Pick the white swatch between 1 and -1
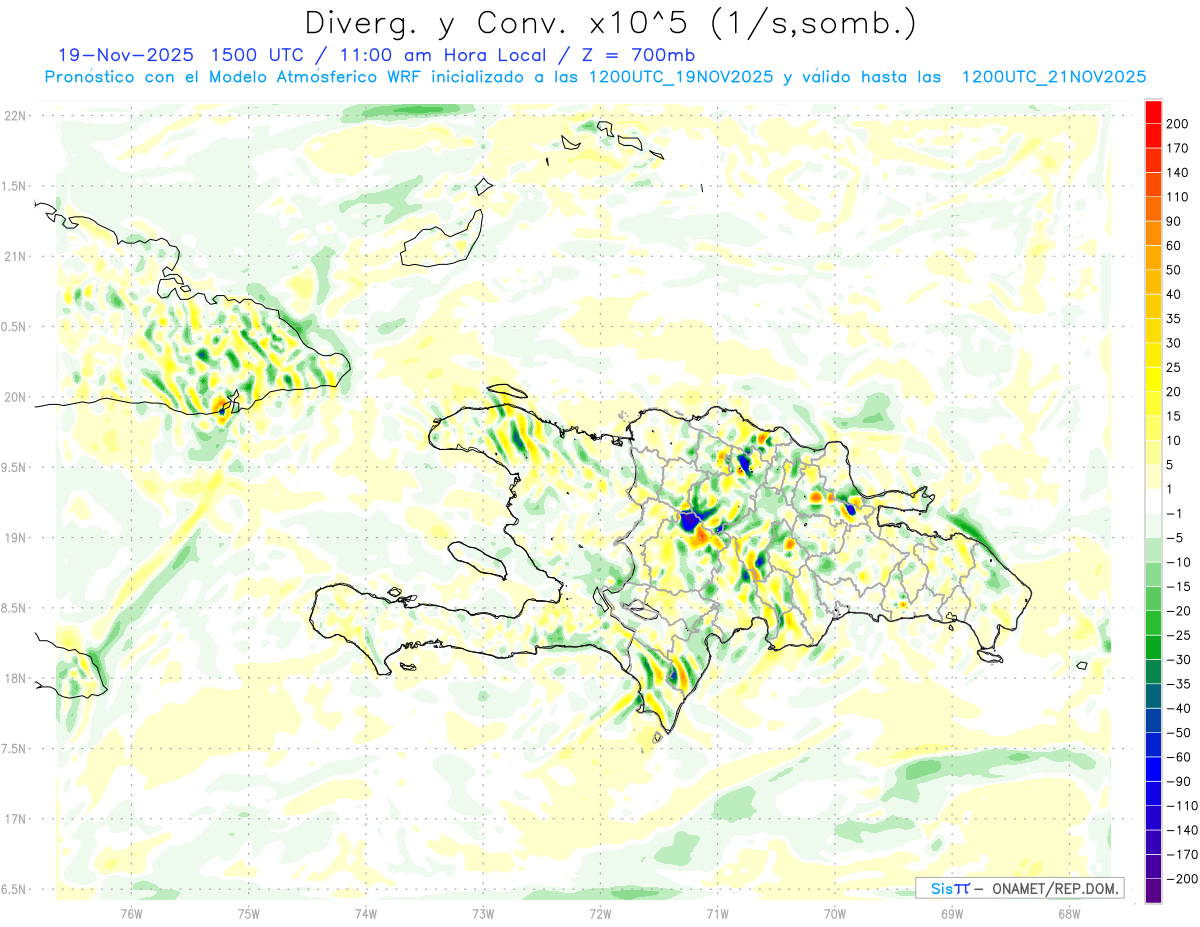This screenshot has width=1200, height=927. tap(1153, 501)
